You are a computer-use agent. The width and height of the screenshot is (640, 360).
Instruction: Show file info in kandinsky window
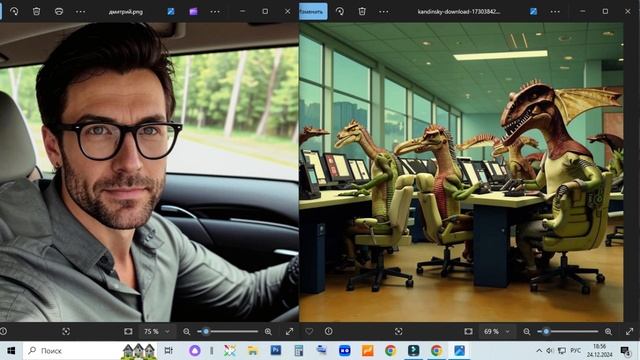tap(329, 331)
